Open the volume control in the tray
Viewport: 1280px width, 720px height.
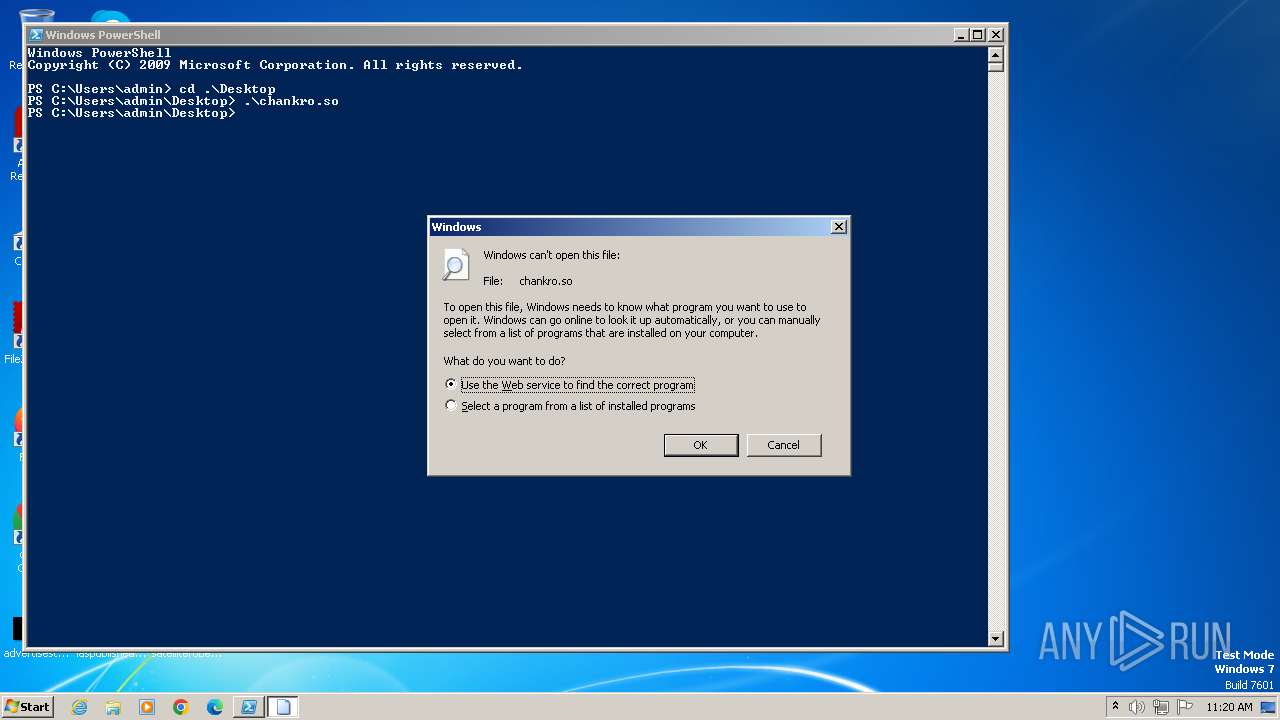tap(1137, 707)
